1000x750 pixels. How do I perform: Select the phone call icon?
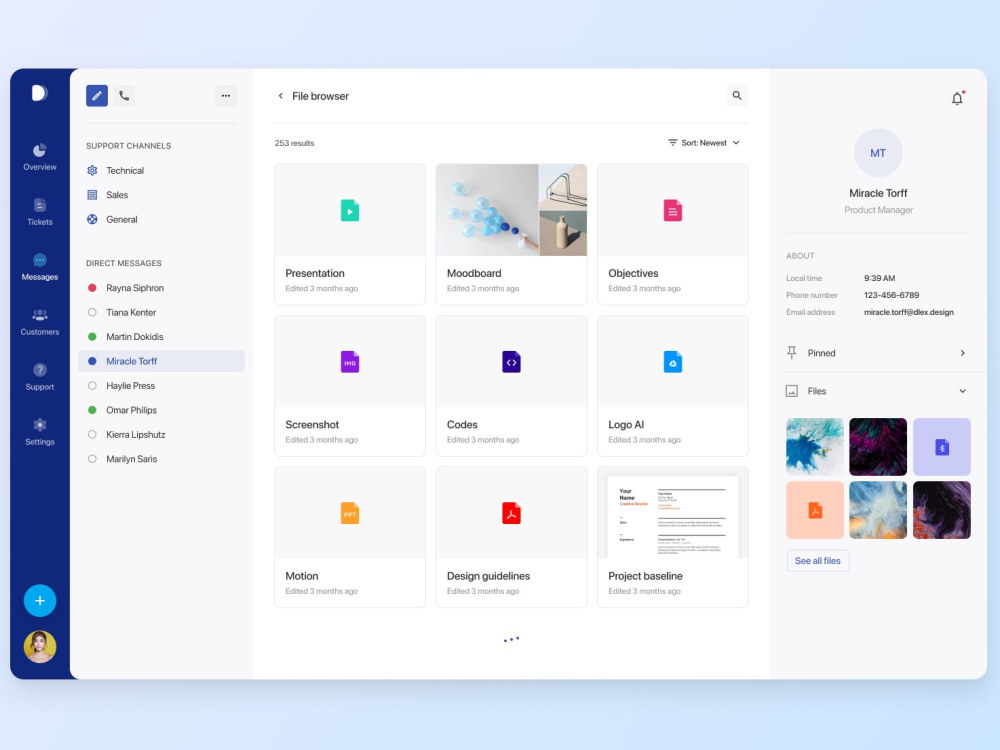click(x=124, y=95)
